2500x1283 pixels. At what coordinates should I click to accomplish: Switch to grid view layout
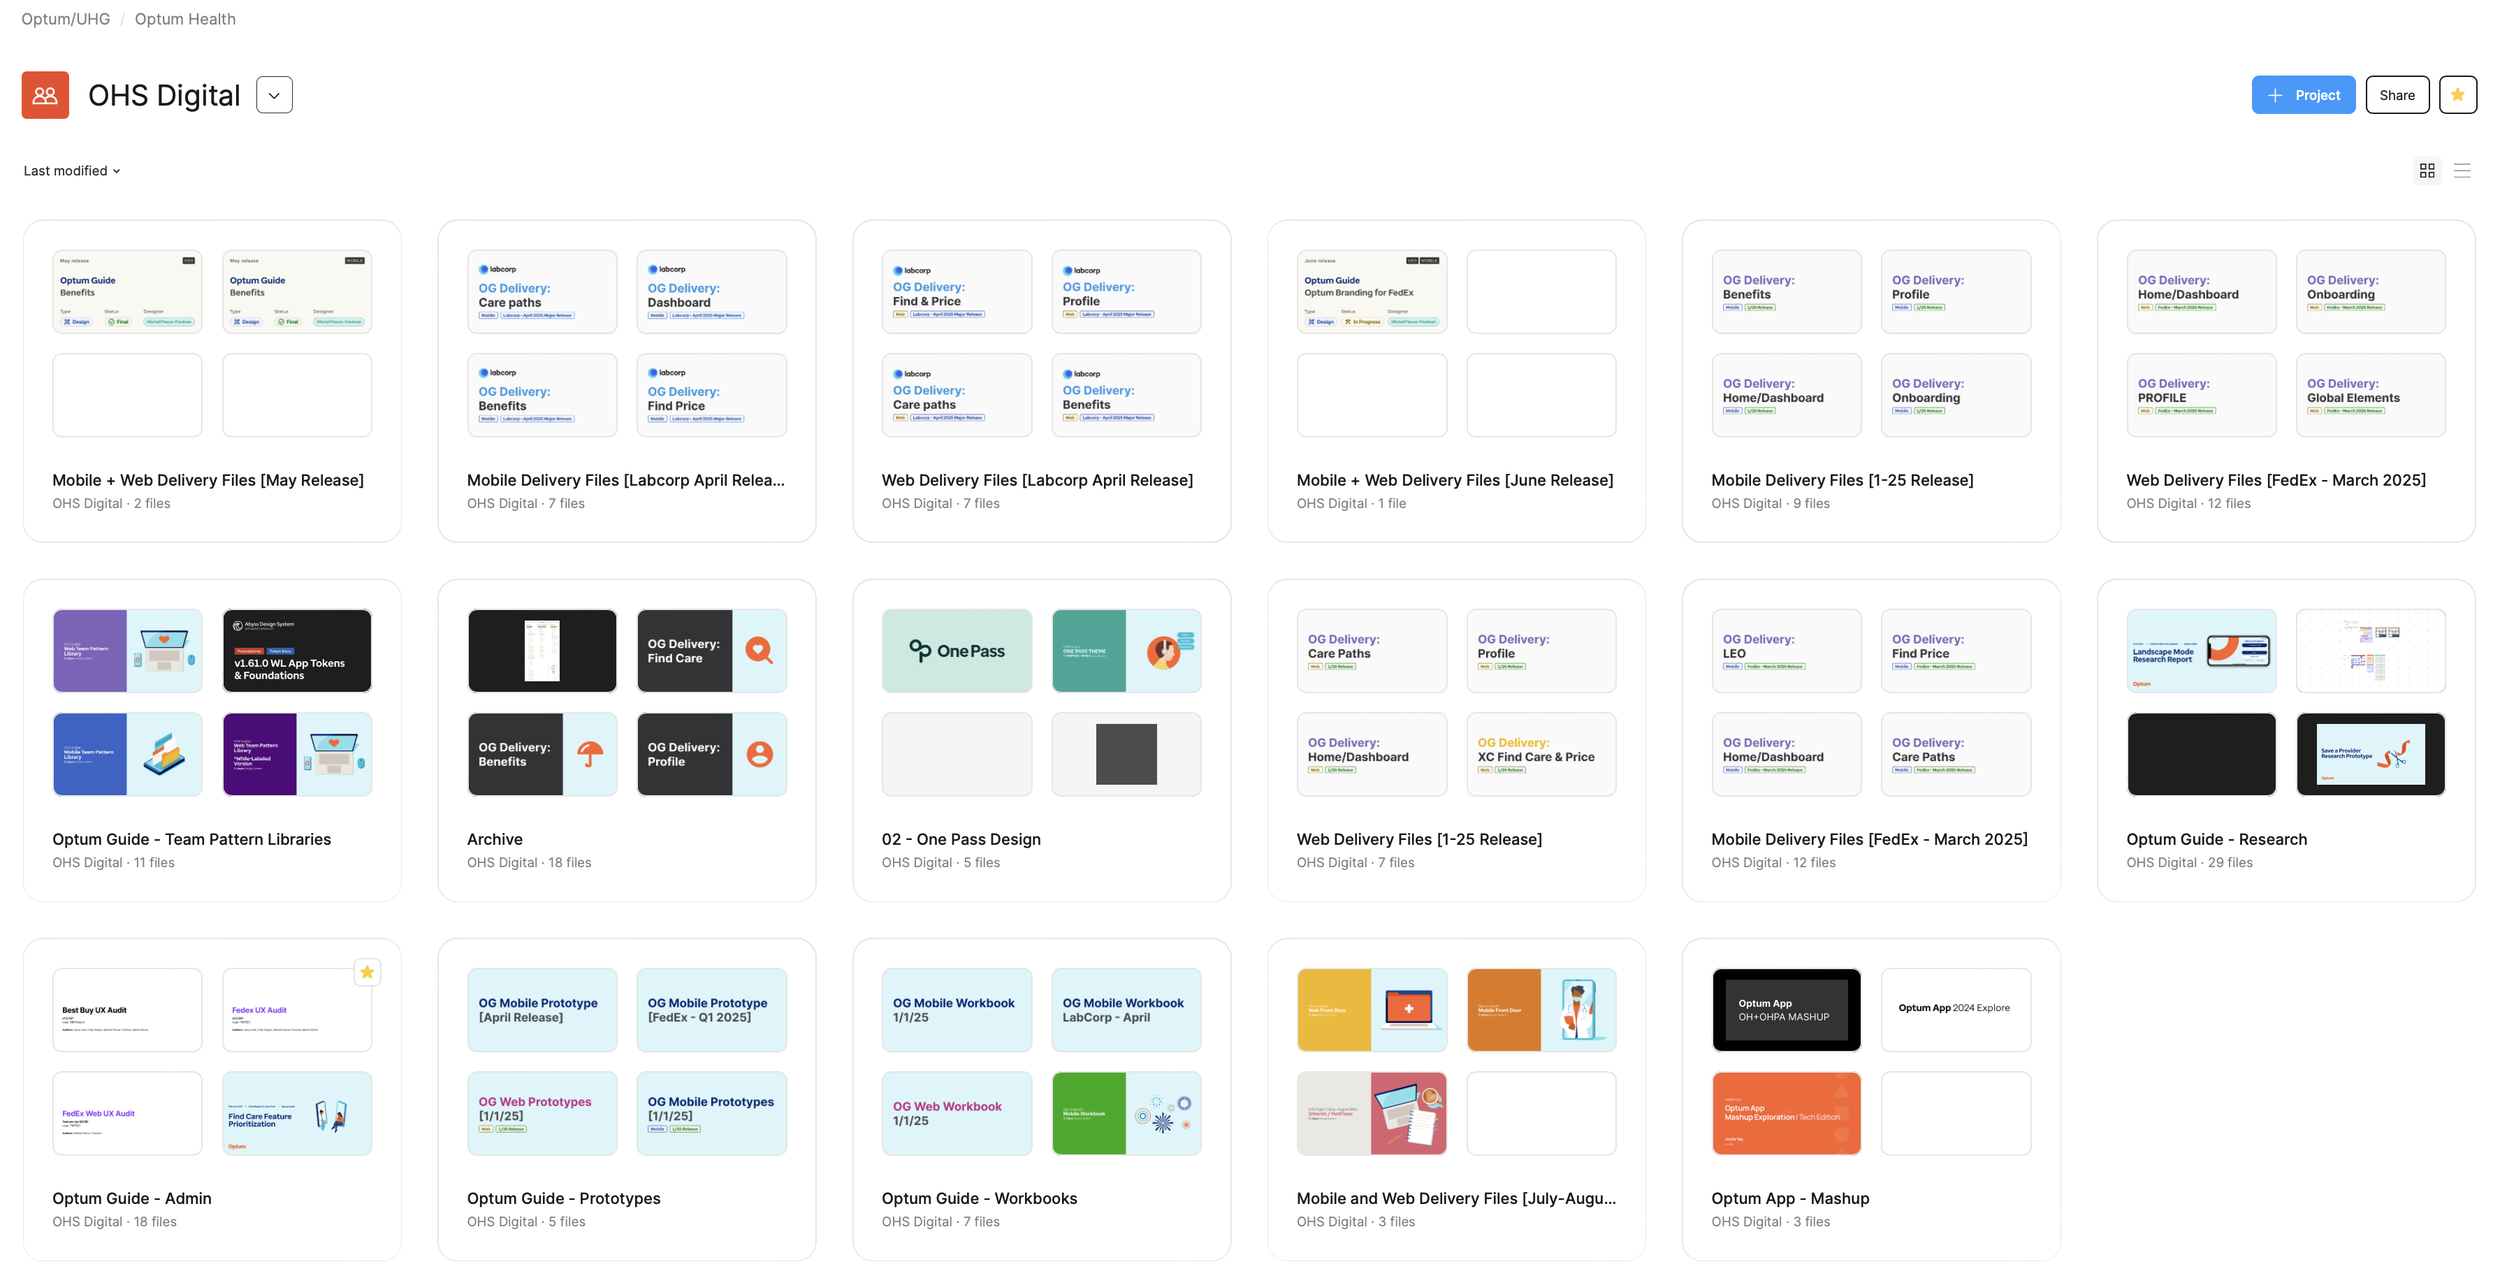2426,171
